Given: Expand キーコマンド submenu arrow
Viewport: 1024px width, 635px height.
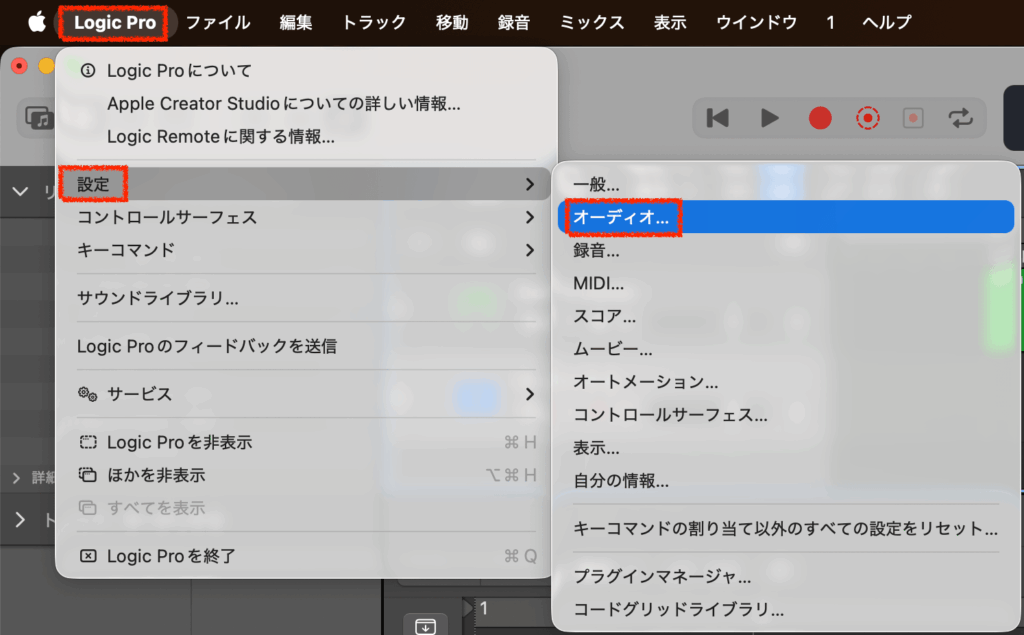Looking at the screenshot, I should coord(530,250).
